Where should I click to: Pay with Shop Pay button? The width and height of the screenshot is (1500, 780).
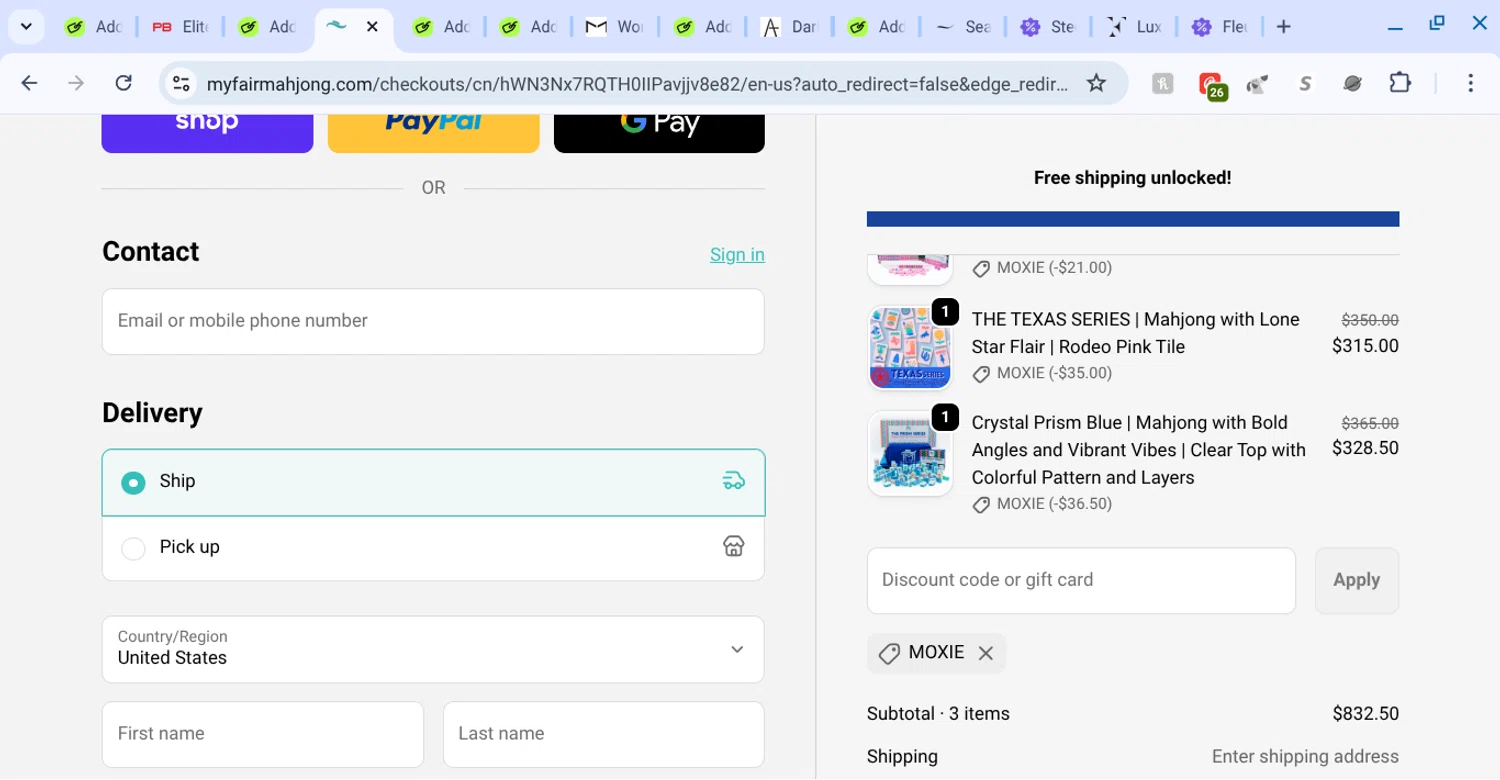coord(207,133)
